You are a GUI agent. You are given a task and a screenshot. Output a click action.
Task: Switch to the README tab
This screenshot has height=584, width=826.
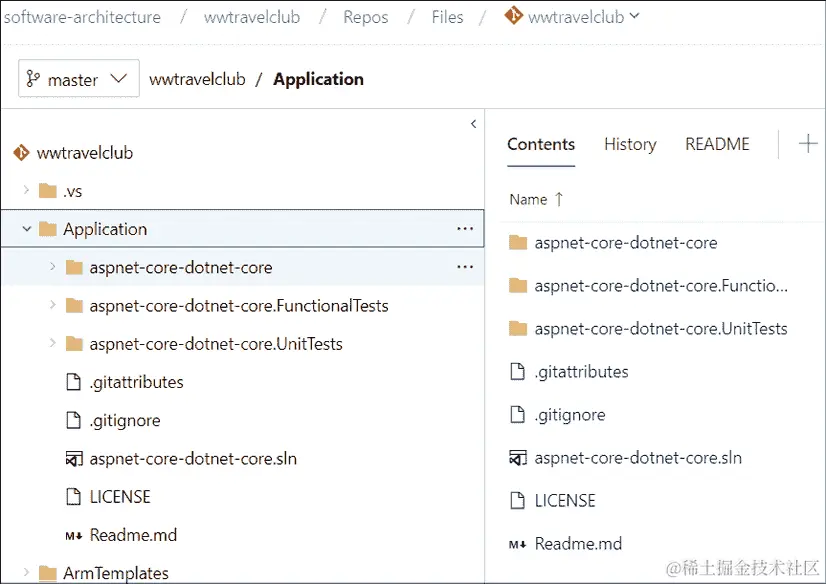[x=717, y=144]
